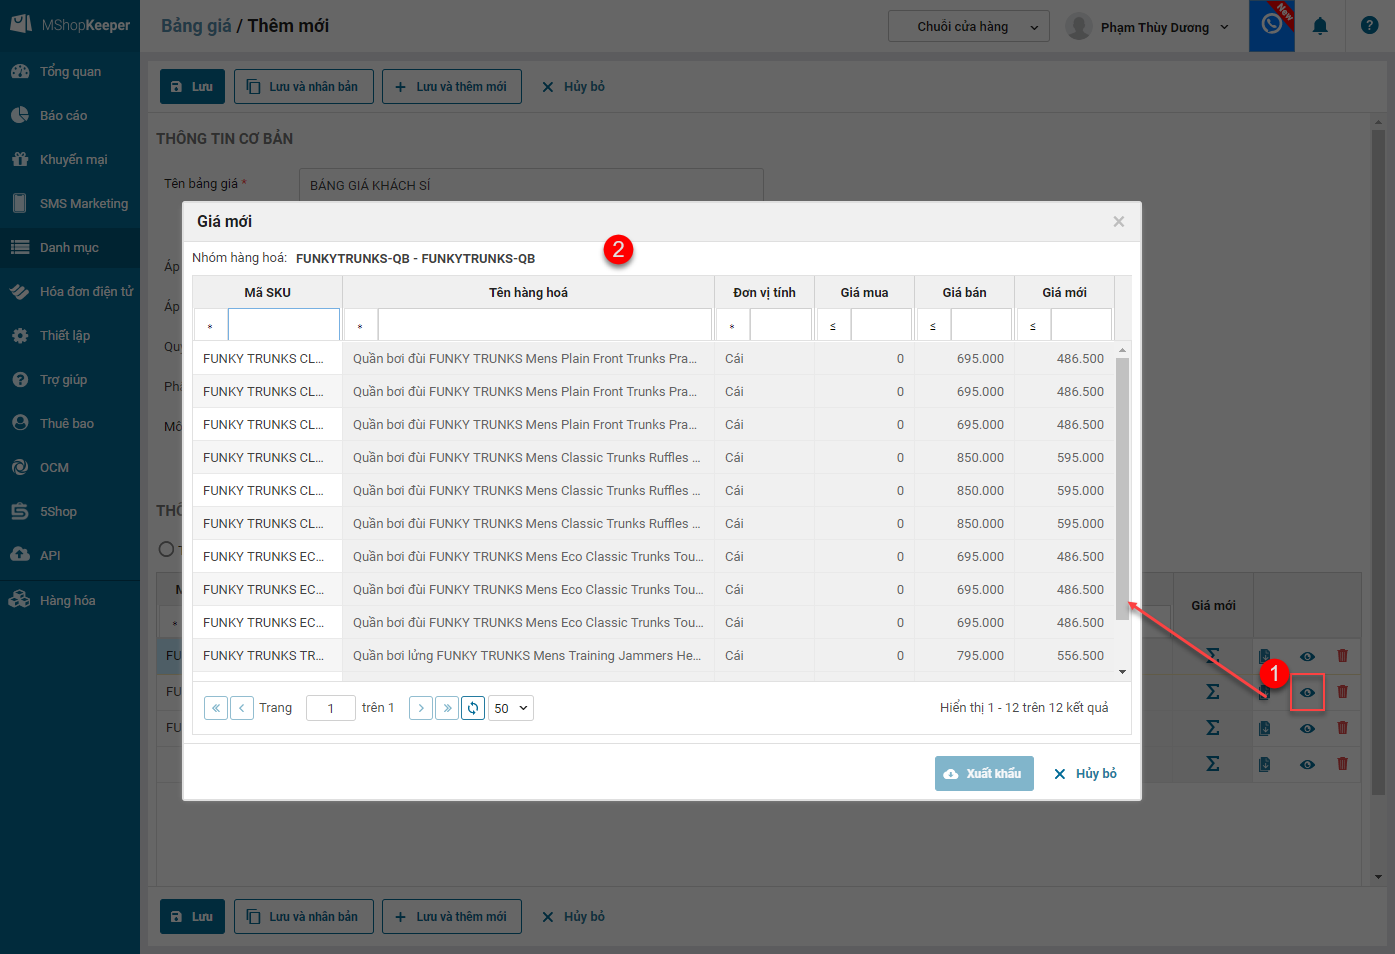Click the copy-down icon in the third price row

1264,728
